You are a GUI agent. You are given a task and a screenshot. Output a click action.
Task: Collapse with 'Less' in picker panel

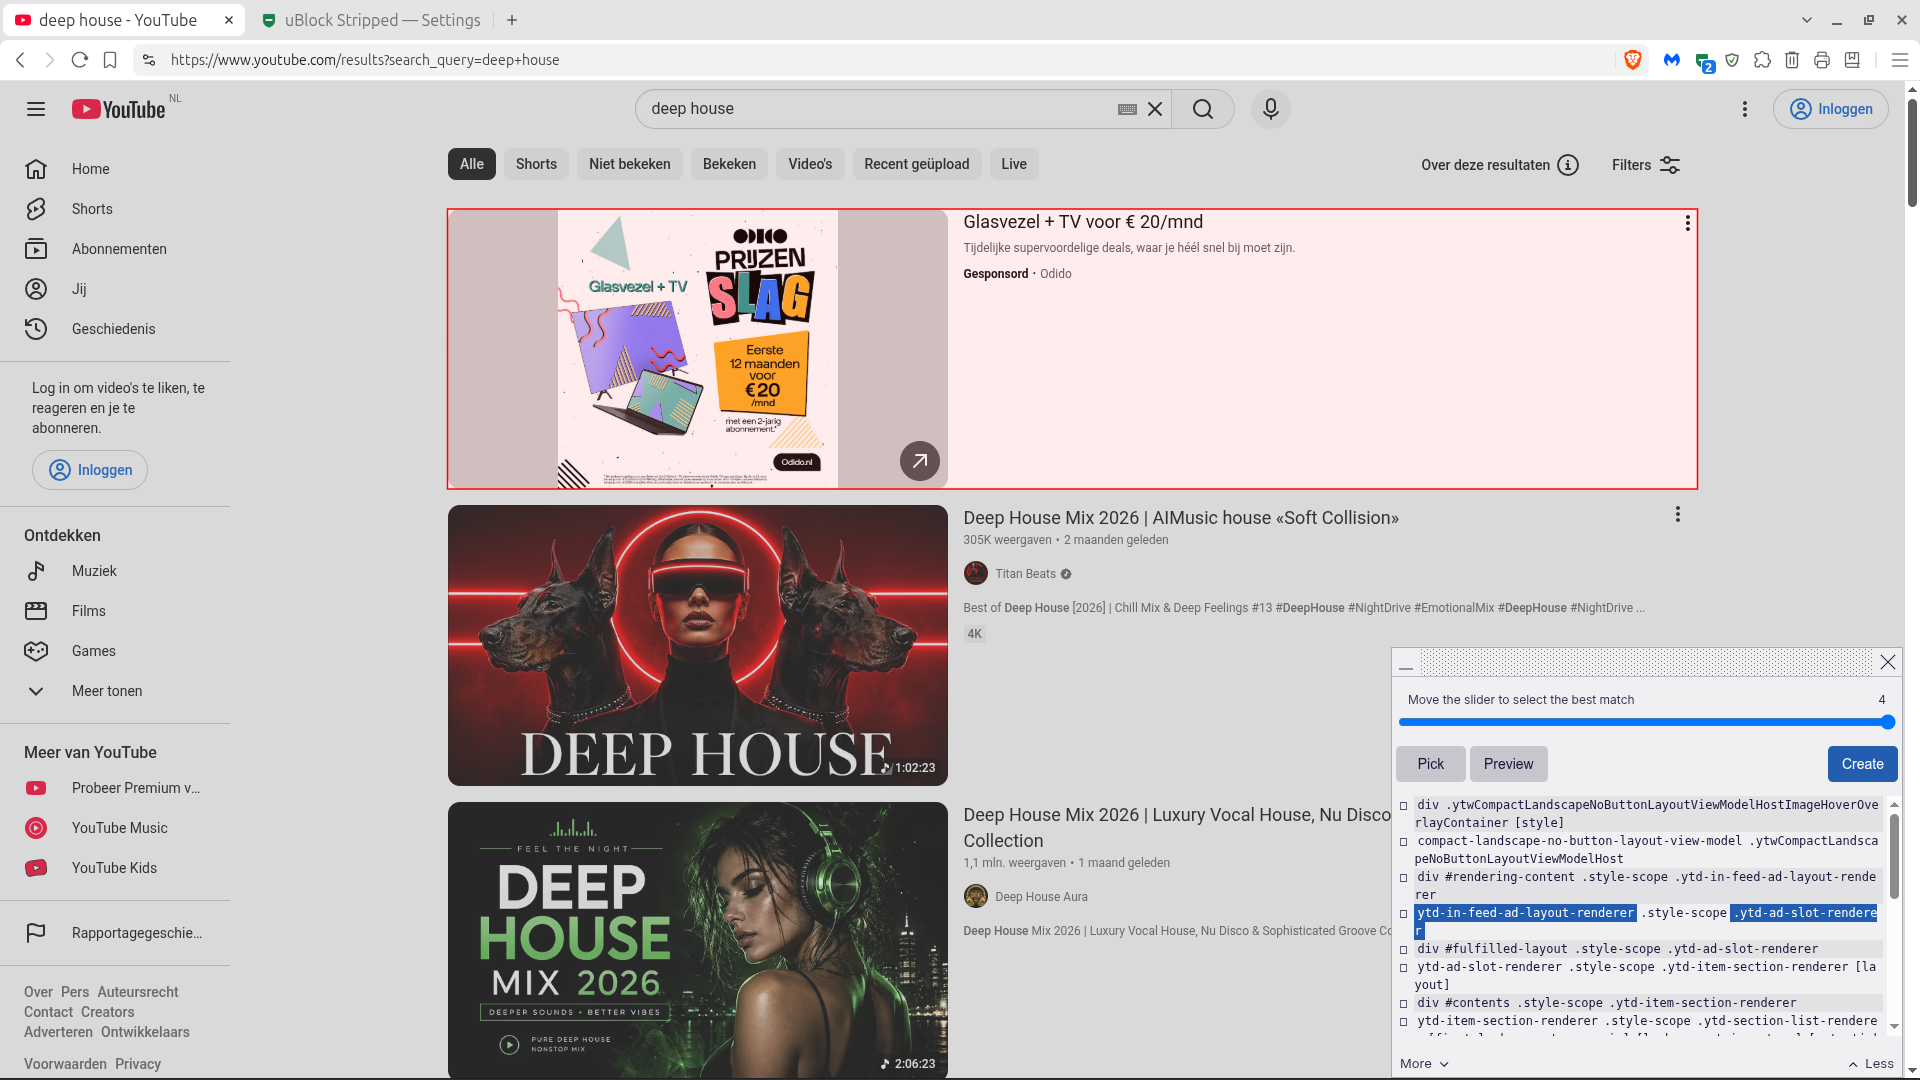1871,1064
